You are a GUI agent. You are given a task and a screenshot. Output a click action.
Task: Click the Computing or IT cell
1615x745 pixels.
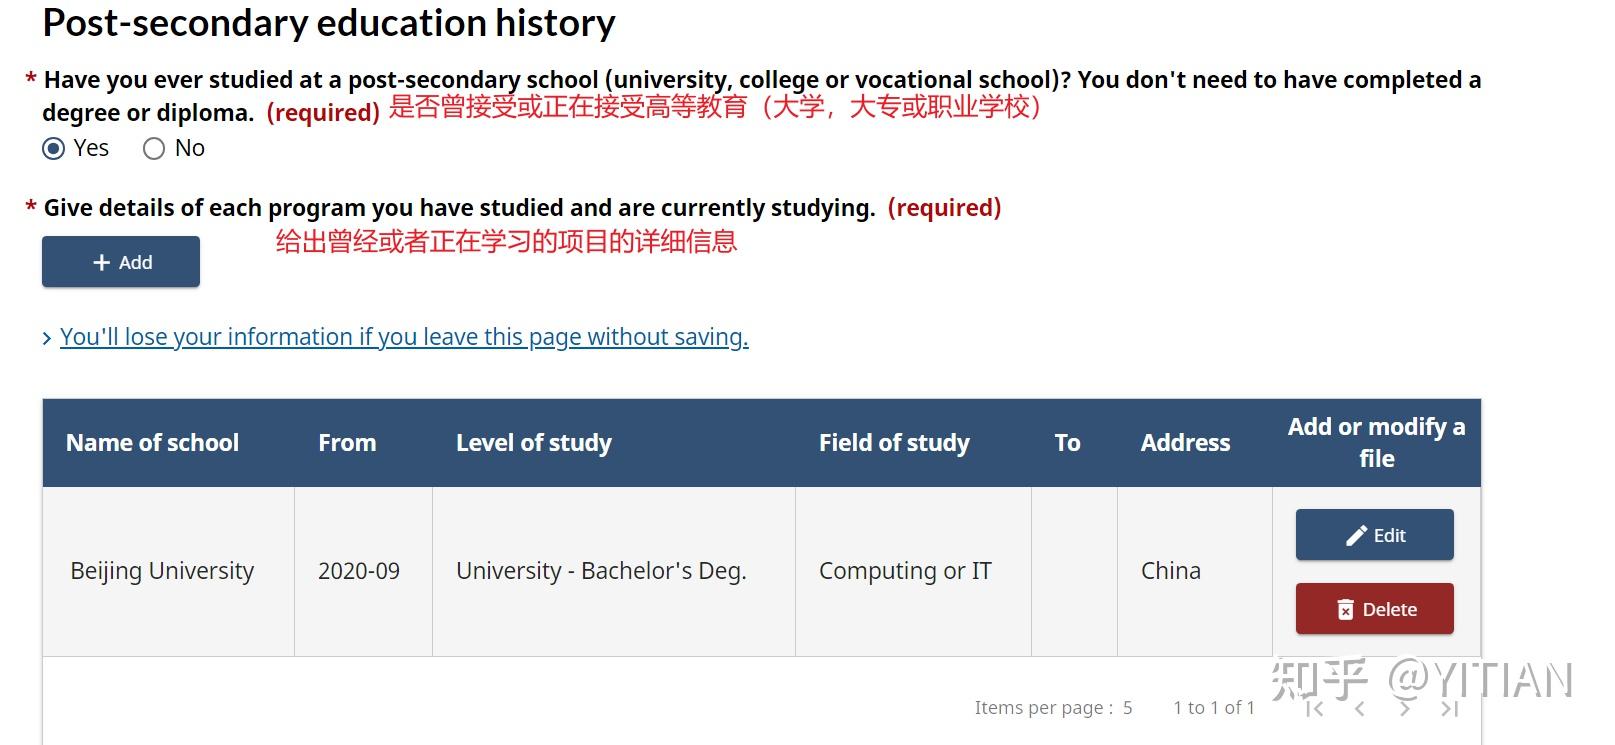tap(905, 571)
